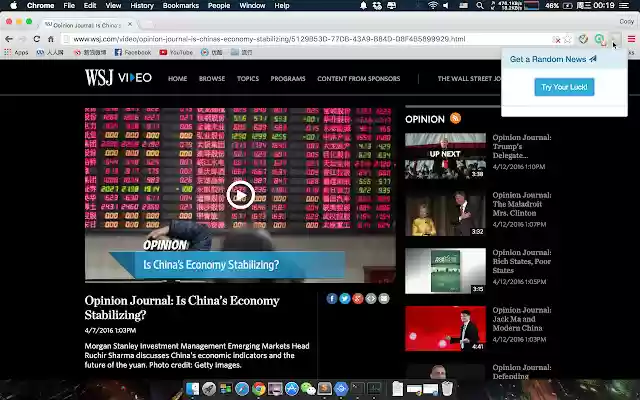The height and width of the screenshot is (400, 640).
Task: Open Rich States, Poor States title link
Action: 522,261
